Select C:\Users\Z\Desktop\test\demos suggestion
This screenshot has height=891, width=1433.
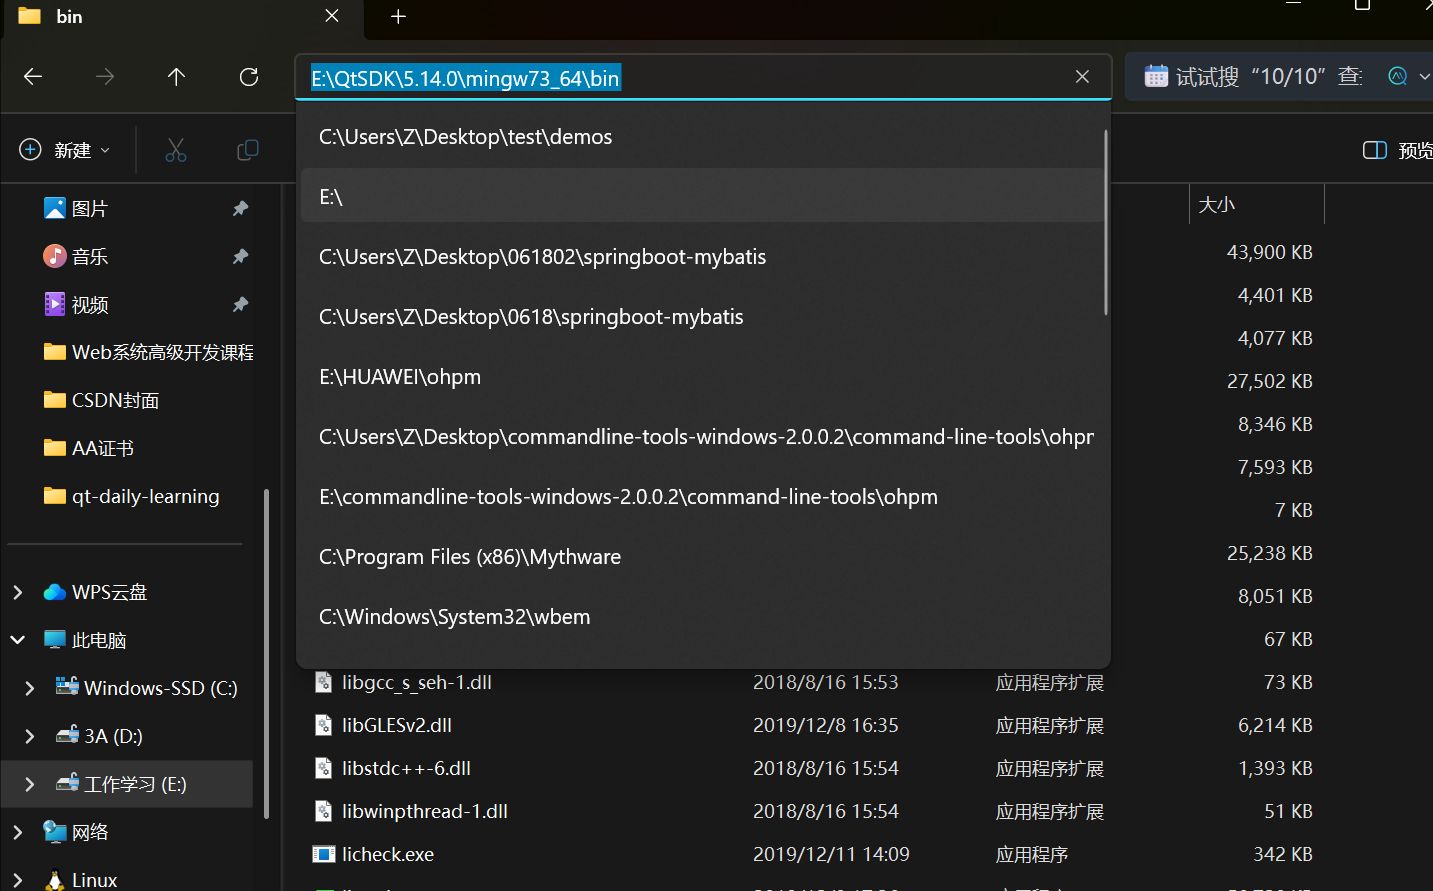pos(702,137)
